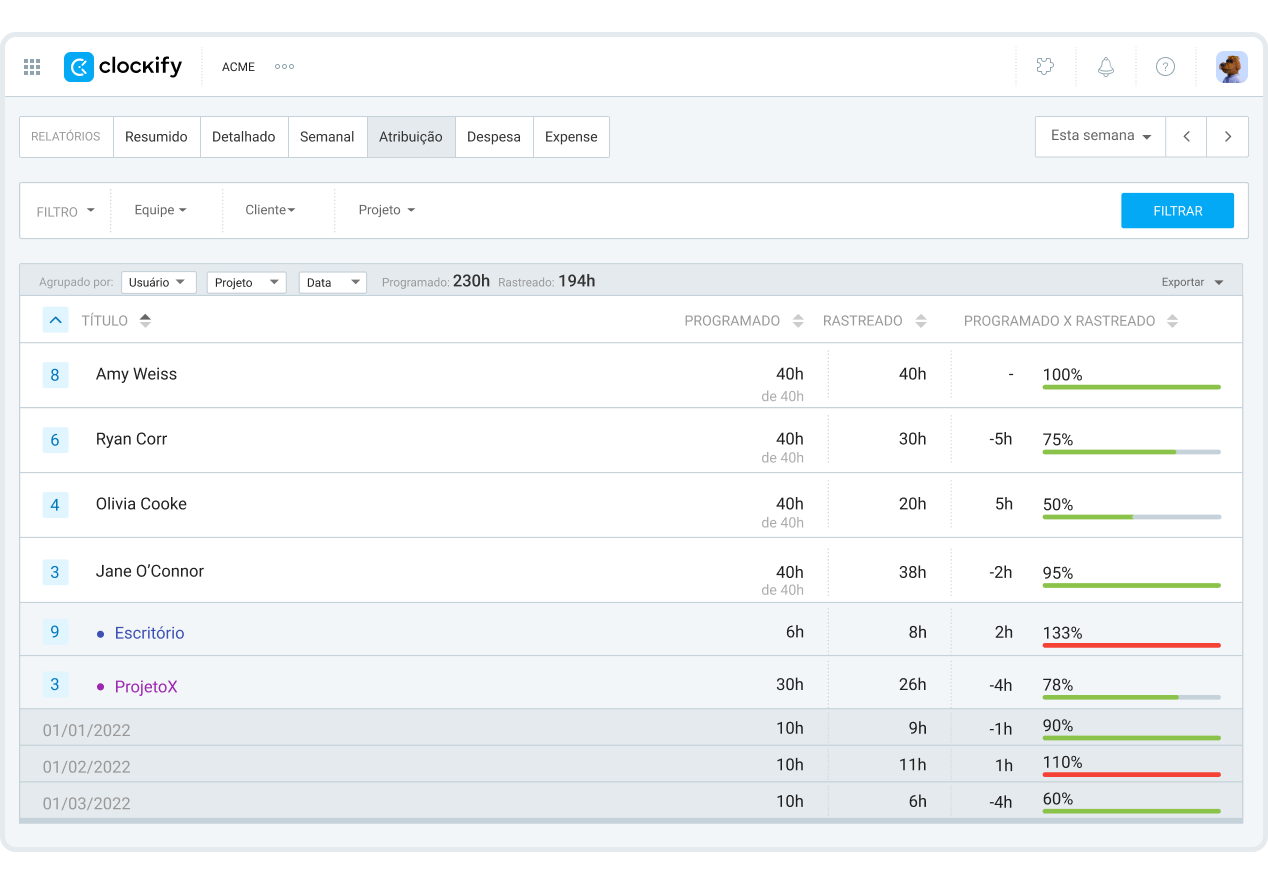Image resolution: width=1268 pixels, height=884 pixels.
Task: Toggle Ryan Corr row with badge 6
Action: coord(55,440)
